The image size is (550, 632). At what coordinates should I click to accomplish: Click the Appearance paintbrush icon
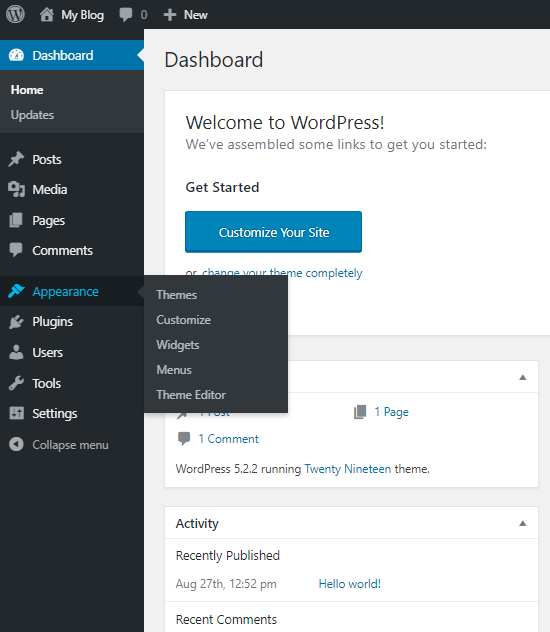(16, 291)
